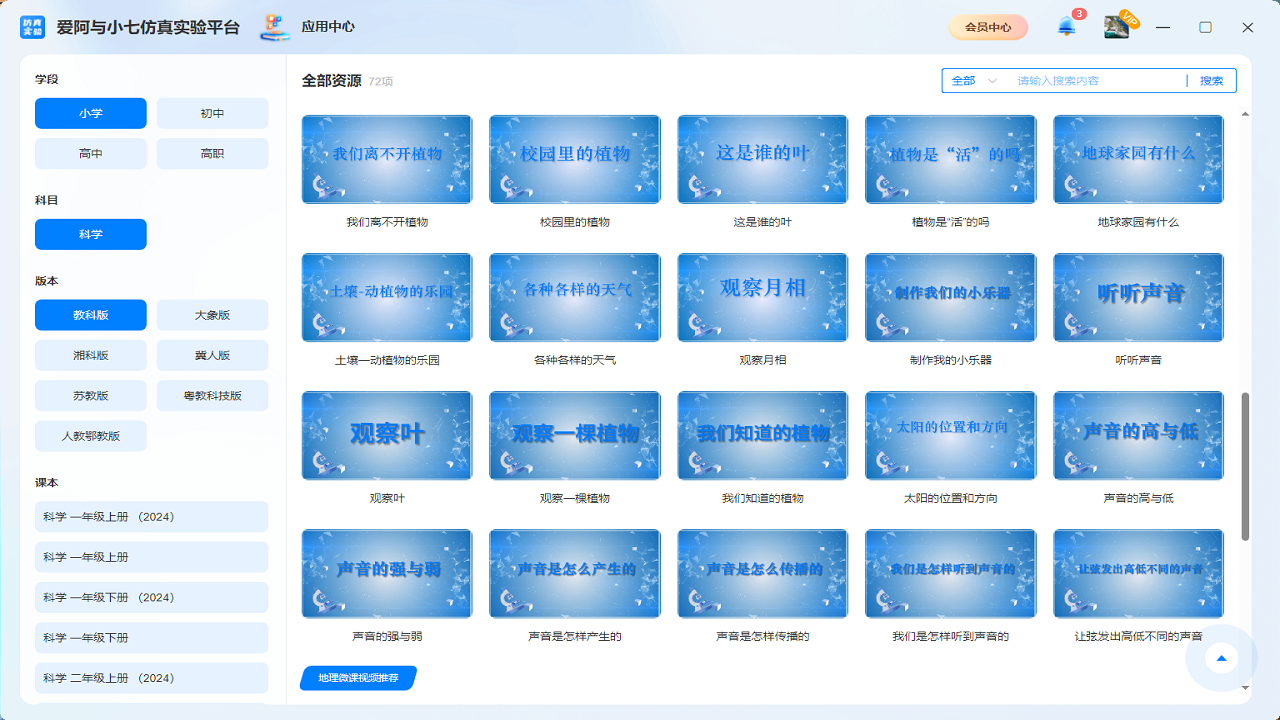Switch to 高职 education stage
The image size is (1280, 720).
(x=212, y=153)
